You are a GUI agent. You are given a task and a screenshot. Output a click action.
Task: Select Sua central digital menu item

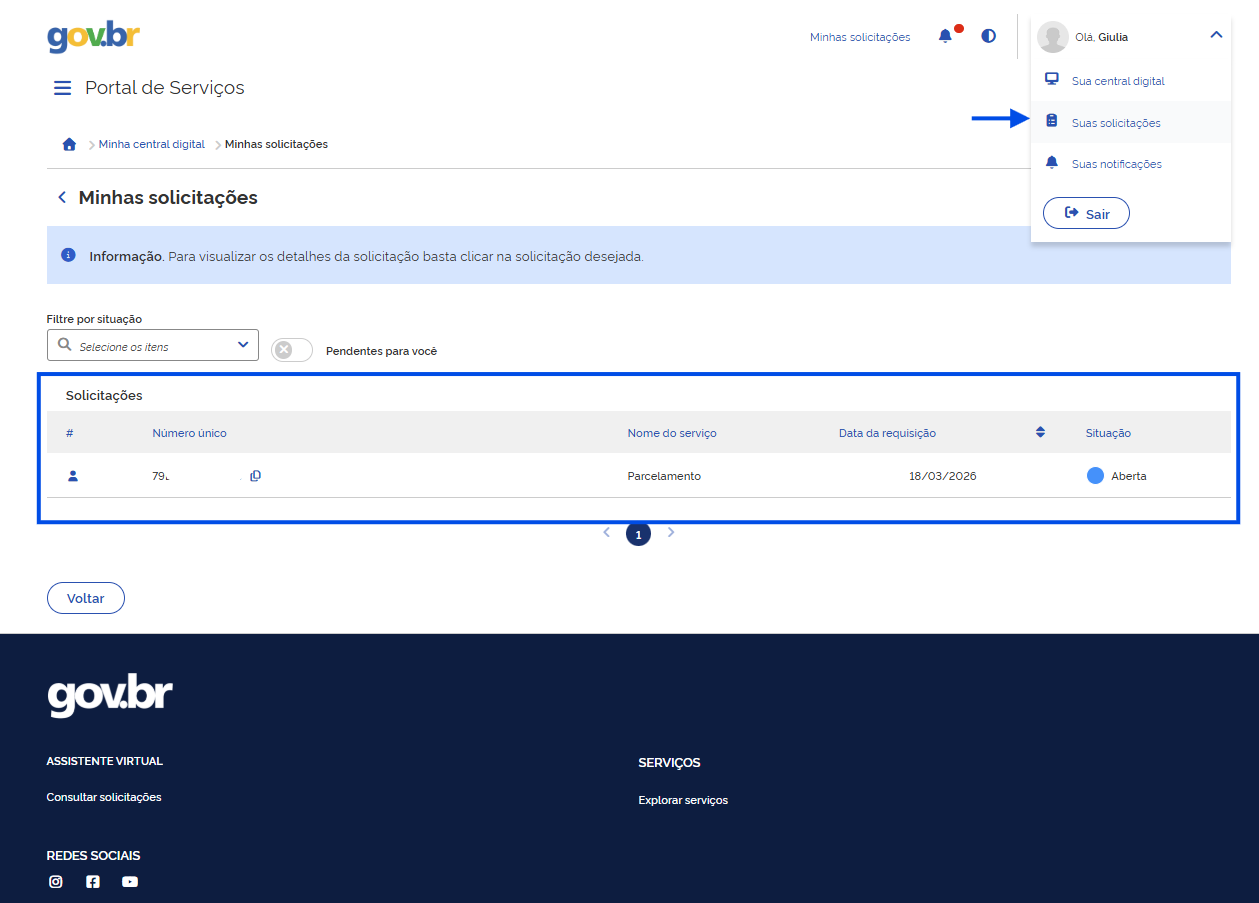tap(1131, 81)
